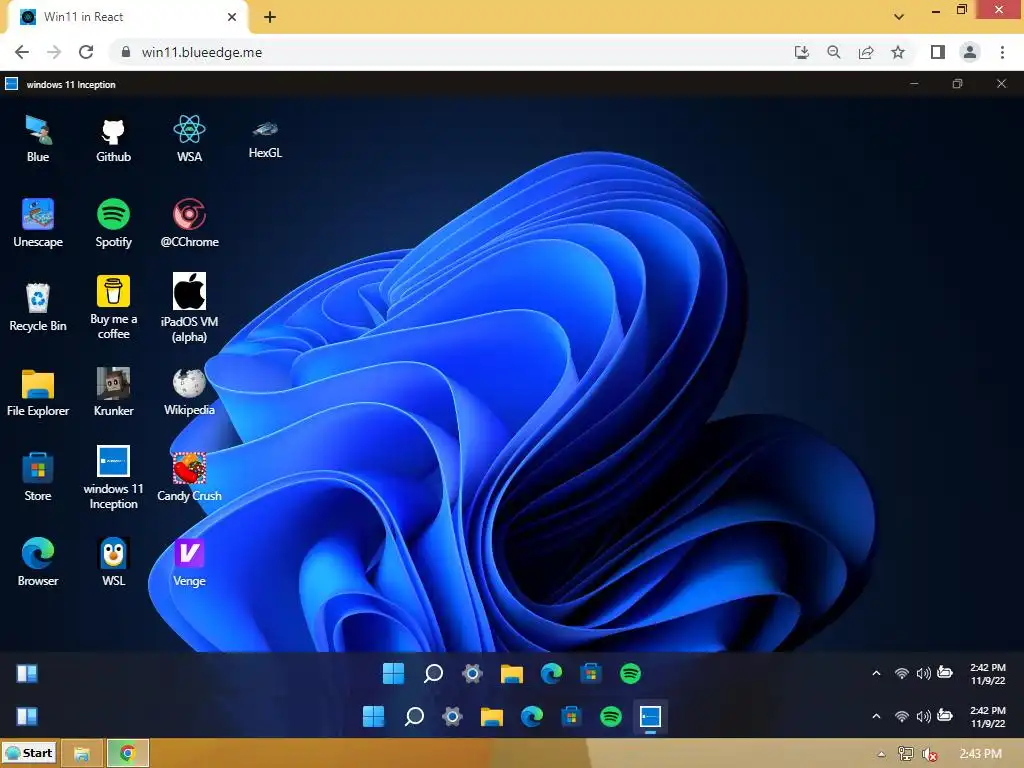Open 2:42 PM clock in lower taskbar
This screenshot has height=768, width=1024.
point(987,717)
